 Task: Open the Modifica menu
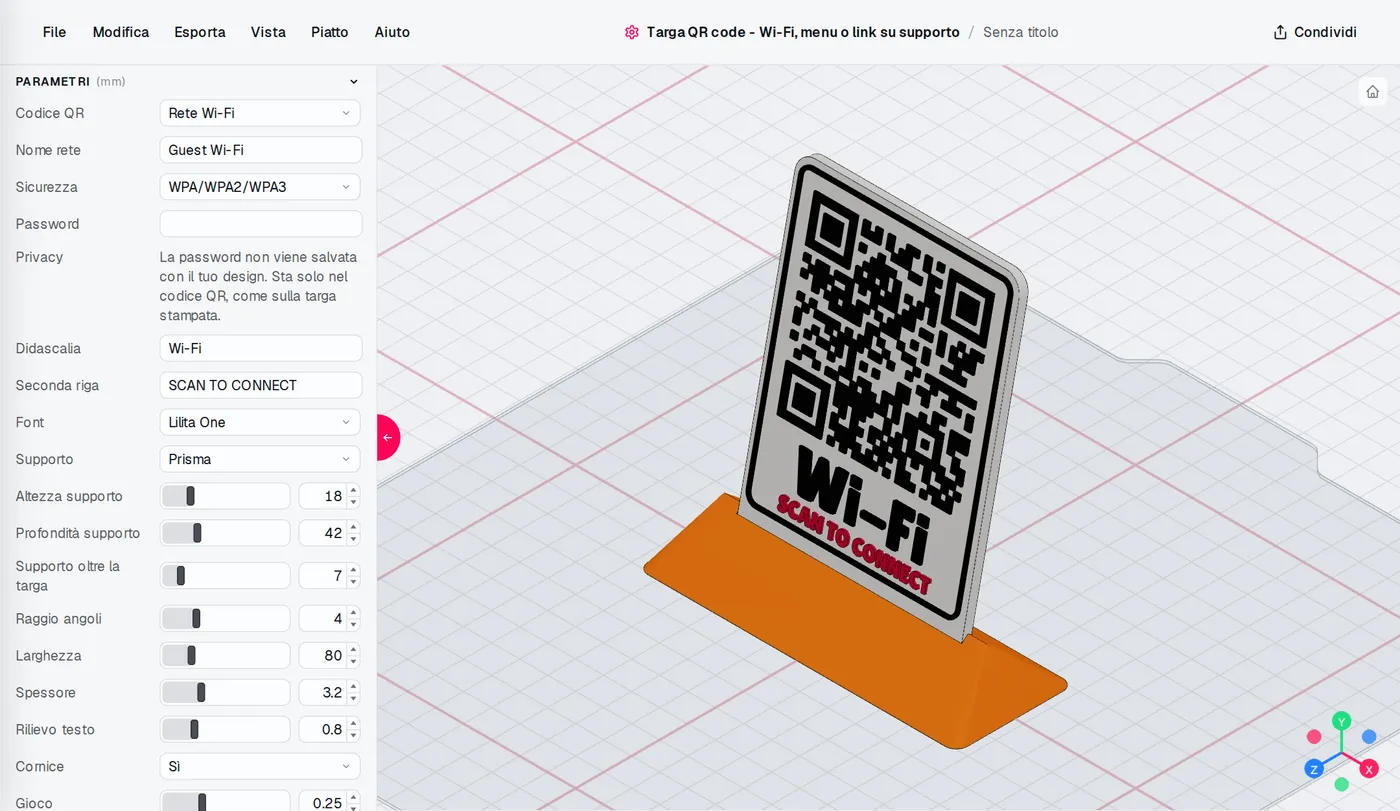(121, 32)
